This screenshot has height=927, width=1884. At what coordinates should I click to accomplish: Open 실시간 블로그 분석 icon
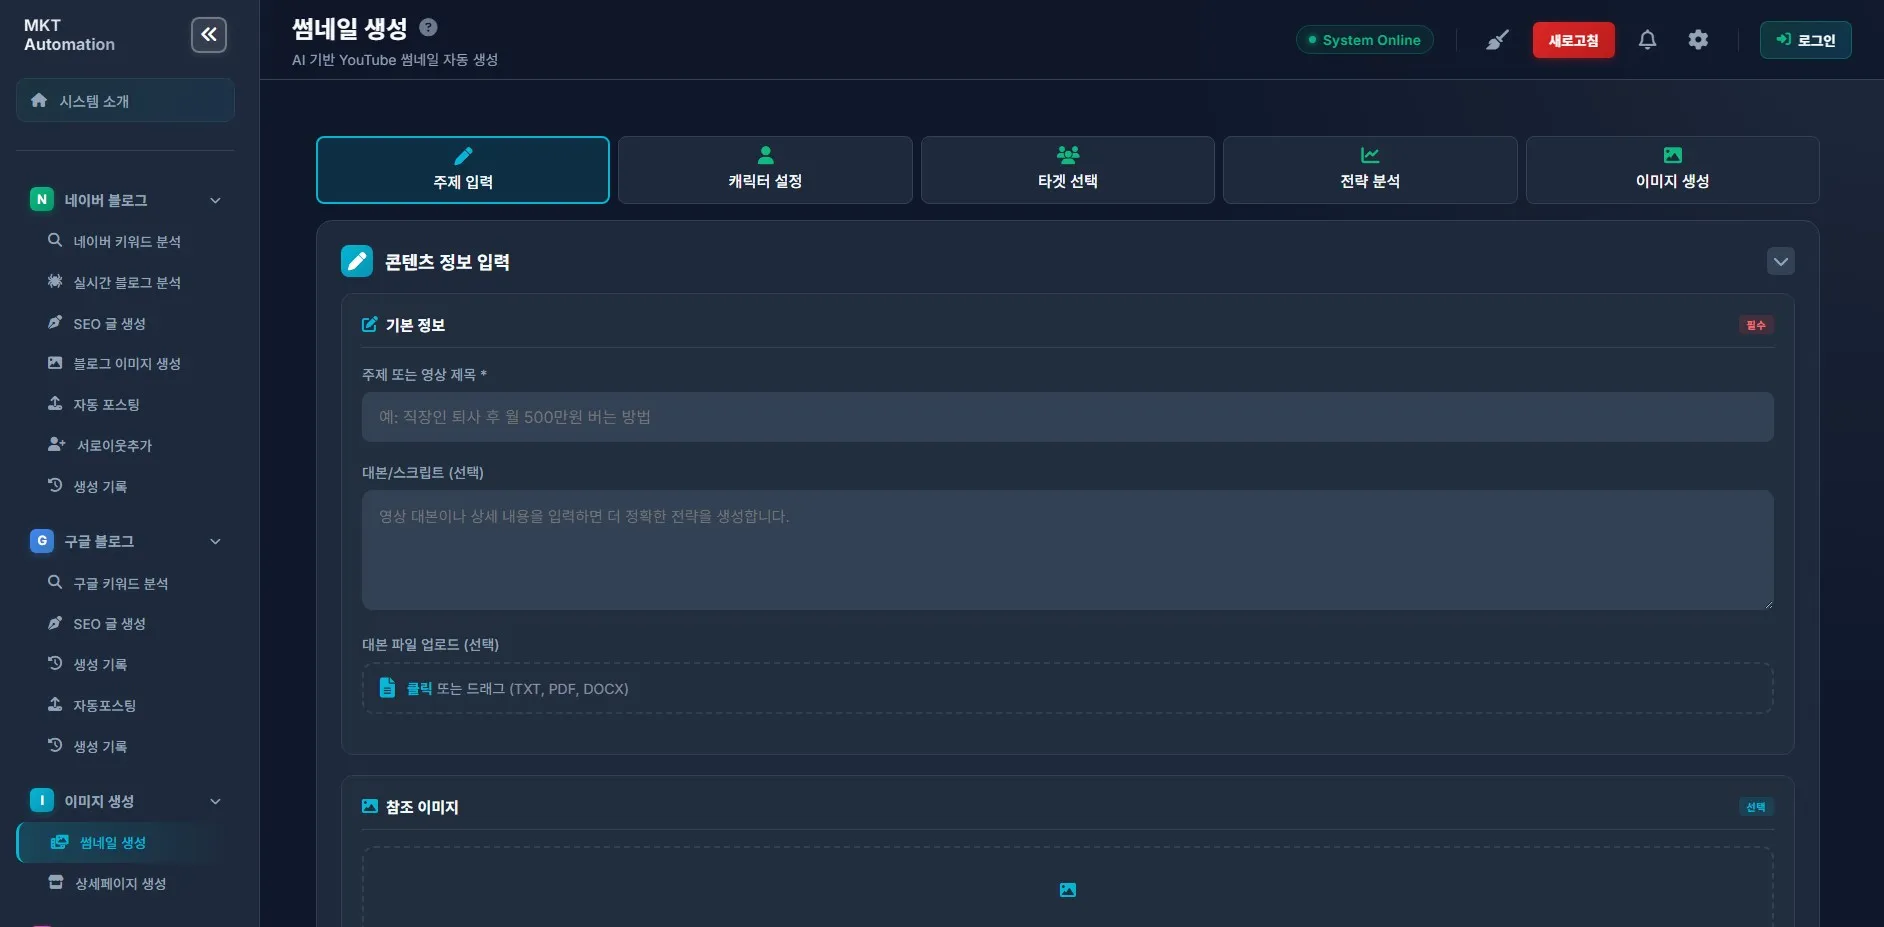point(55,281)
